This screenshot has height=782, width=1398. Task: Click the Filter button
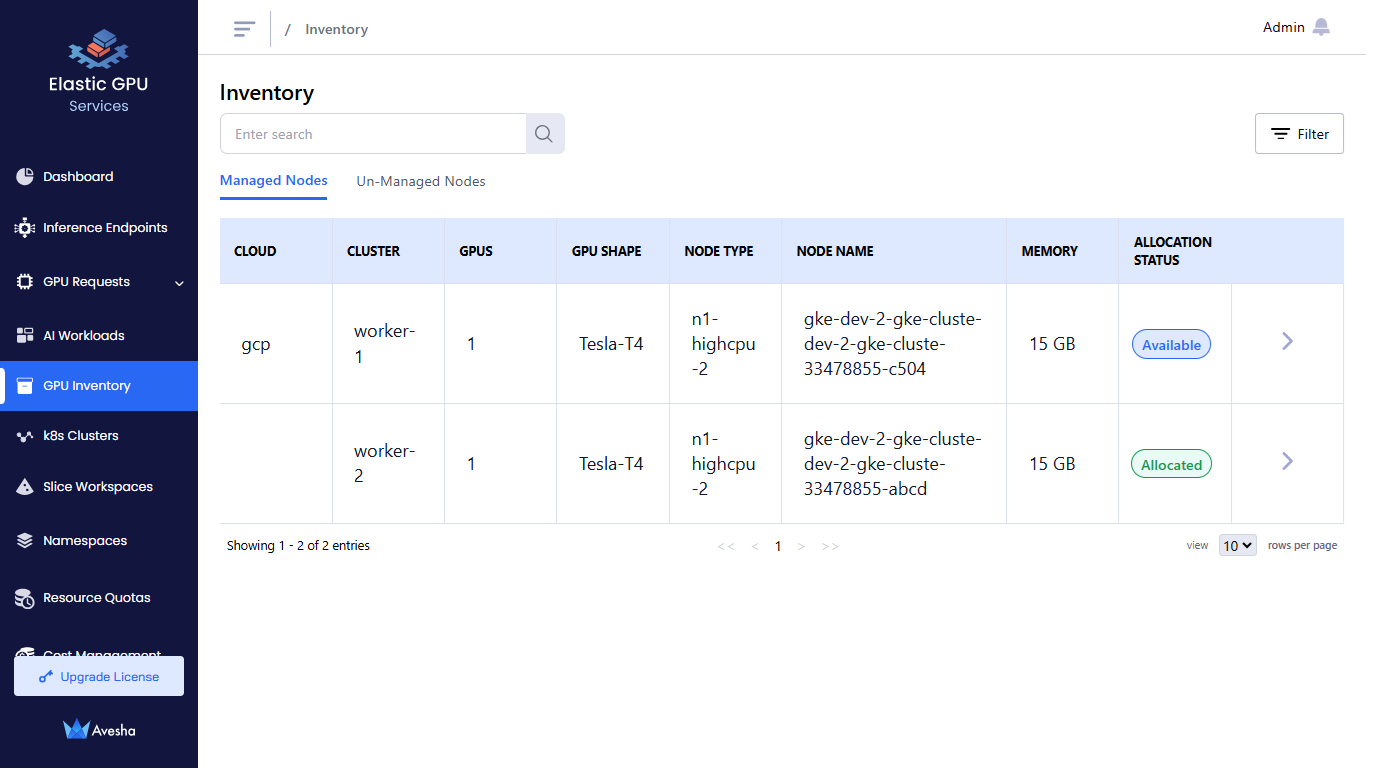[1299, 134]
